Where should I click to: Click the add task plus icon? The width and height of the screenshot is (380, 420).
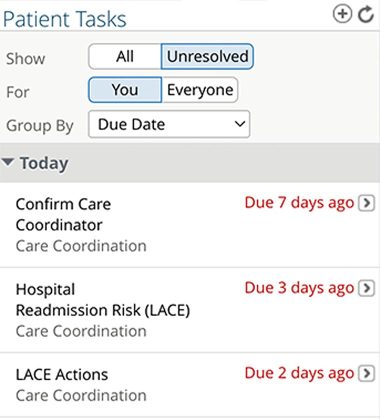[342, 14]
